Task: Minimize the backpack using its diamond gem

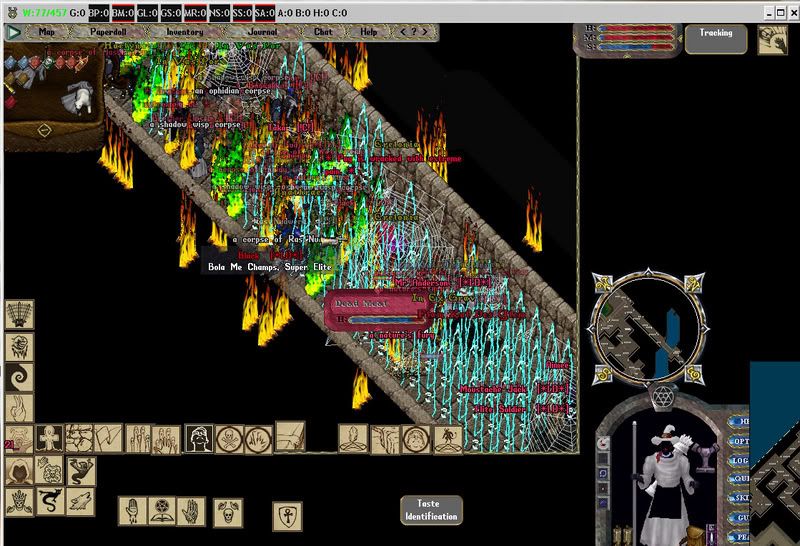Action: pos(44,131)
